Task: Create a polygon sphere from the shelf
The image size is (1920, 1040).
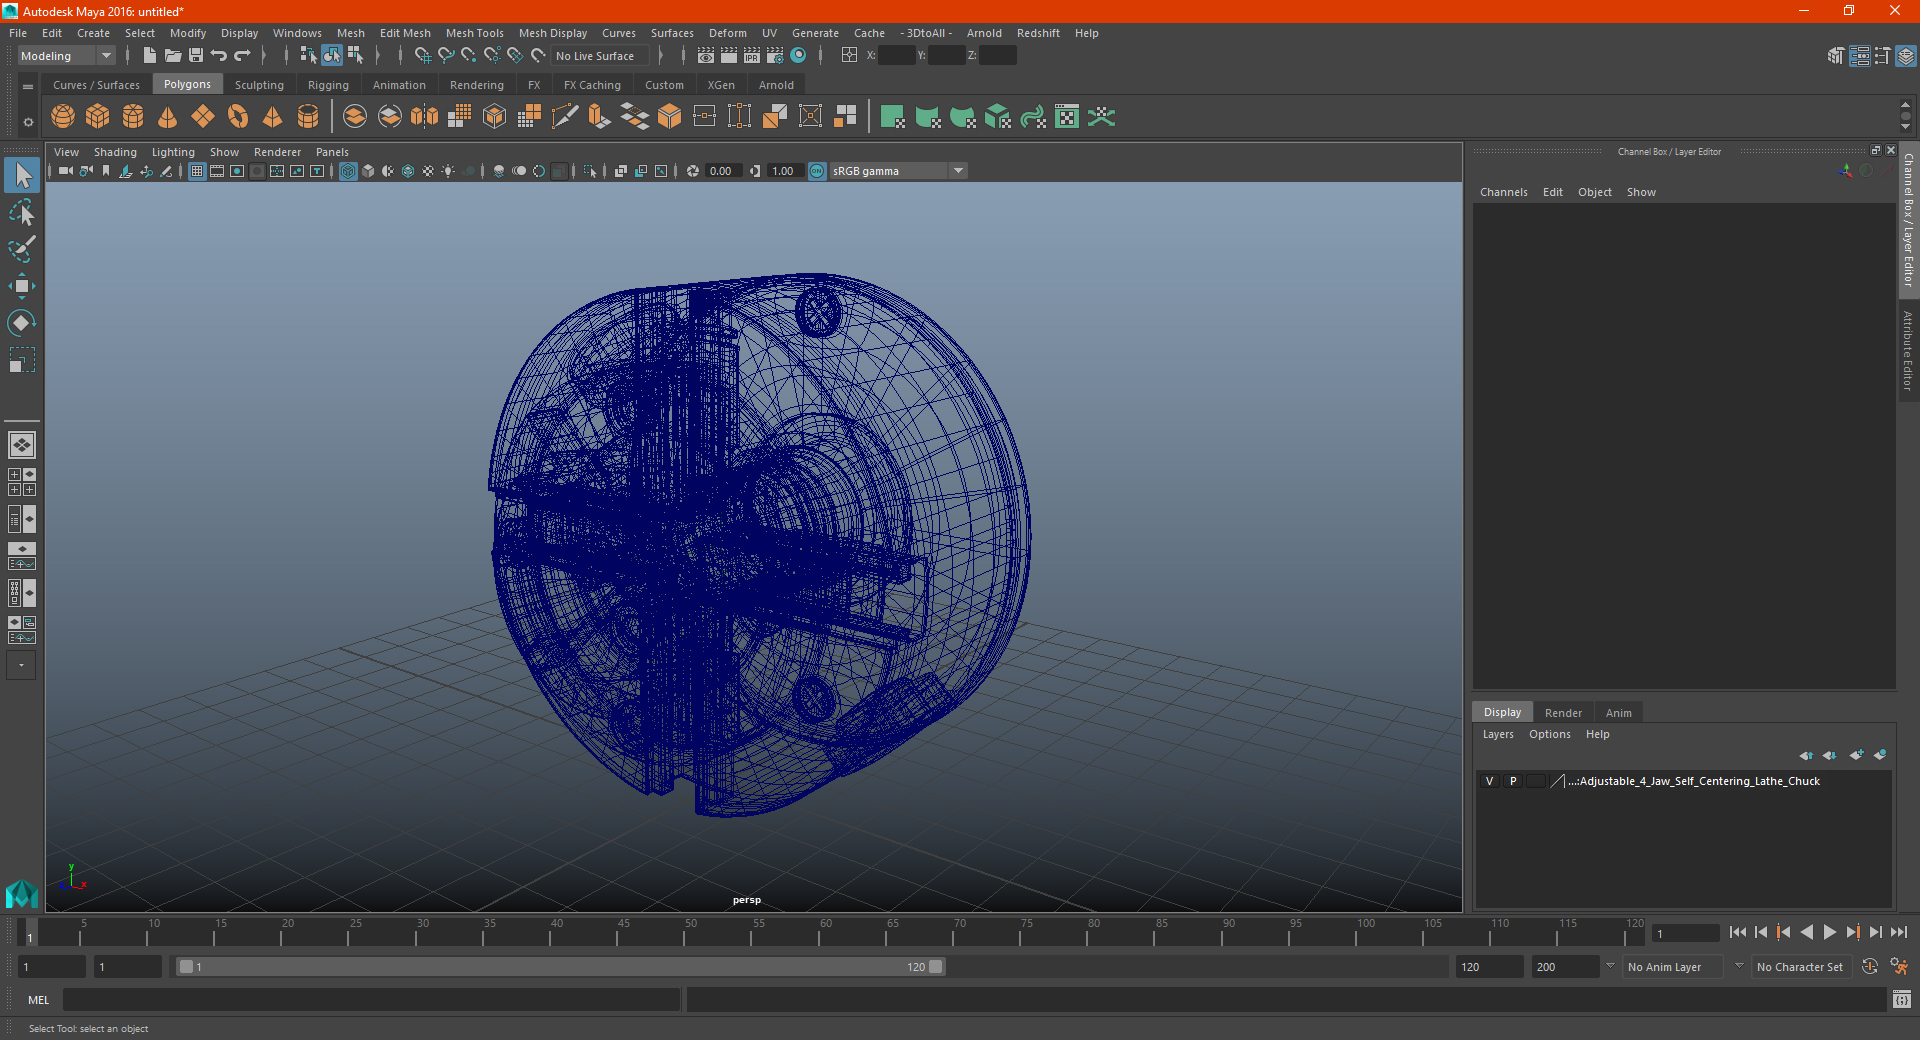Action: pyautogui.click(x=63, y=117)
